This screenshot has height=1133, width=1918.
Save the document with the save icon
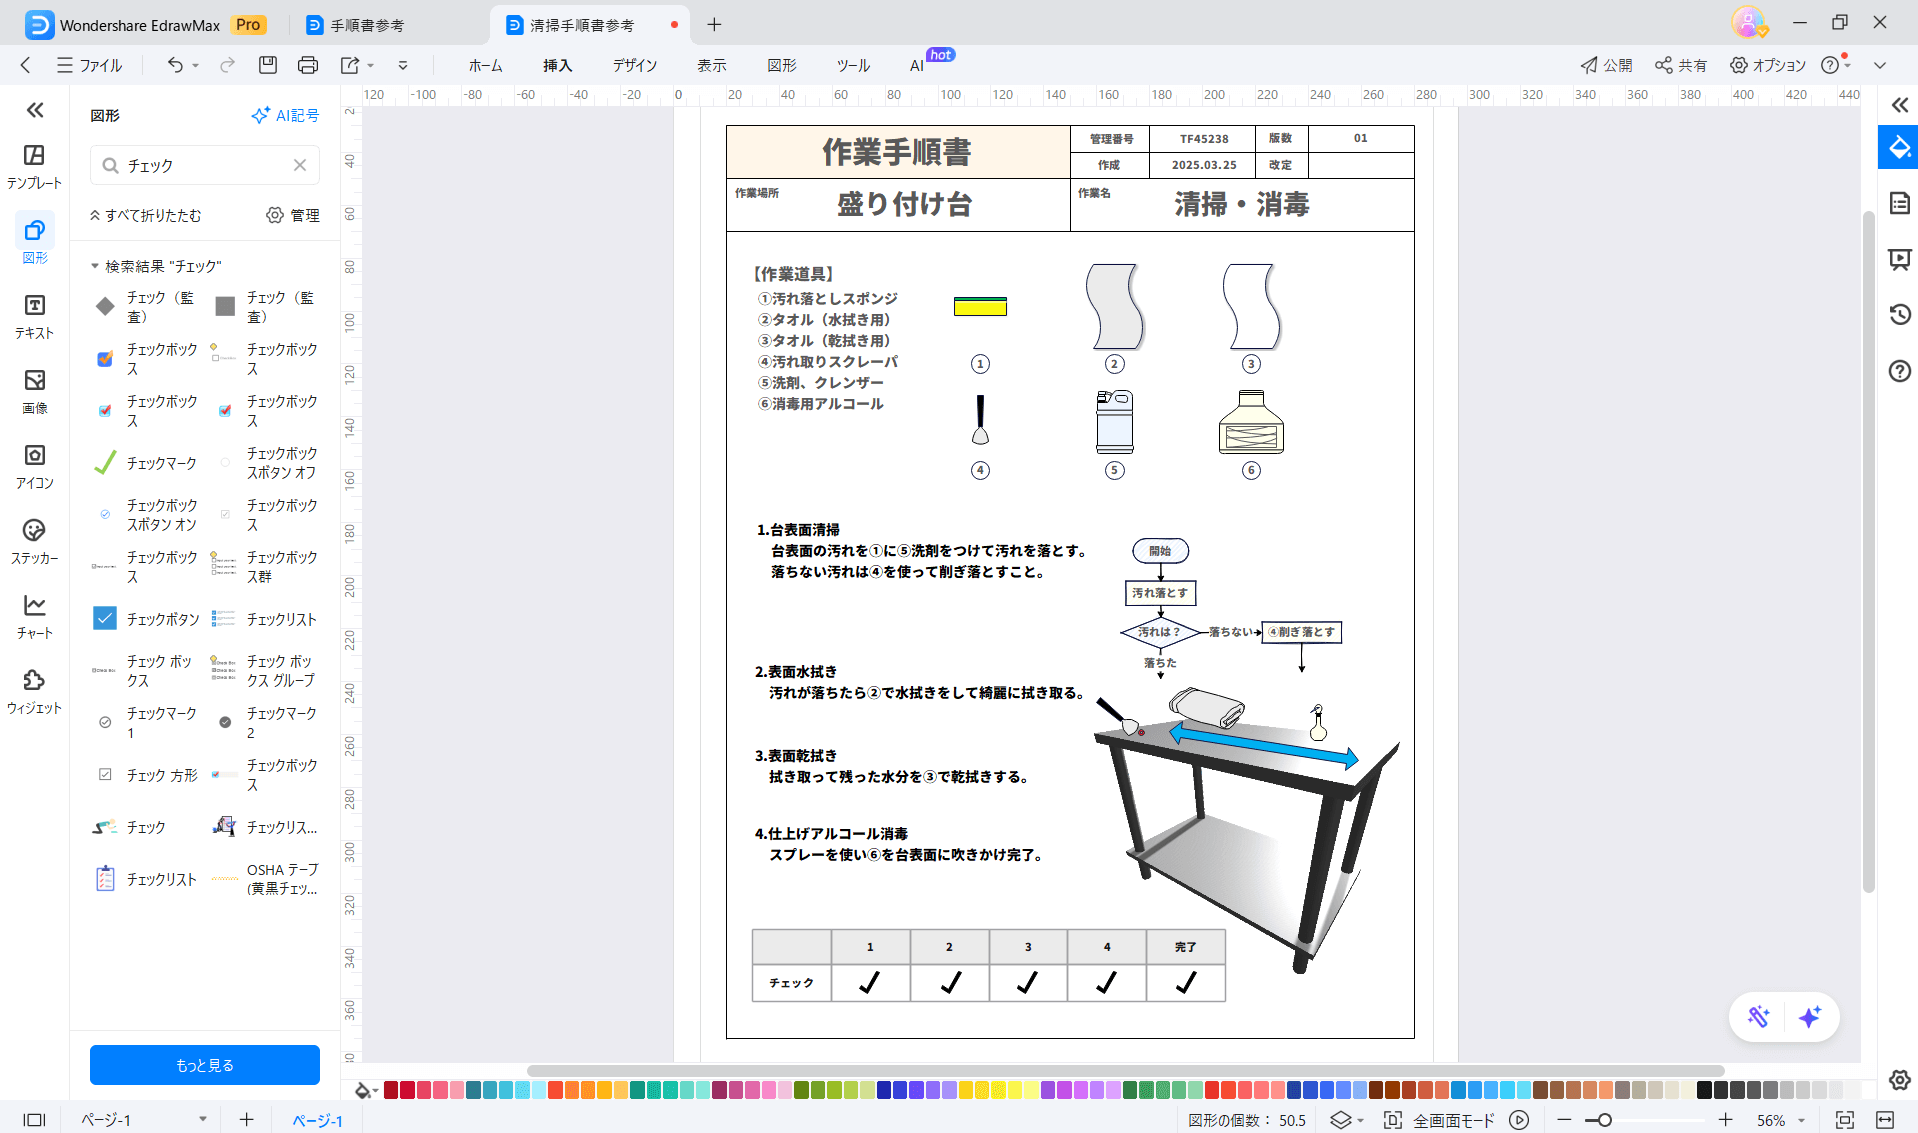(267, 65)
